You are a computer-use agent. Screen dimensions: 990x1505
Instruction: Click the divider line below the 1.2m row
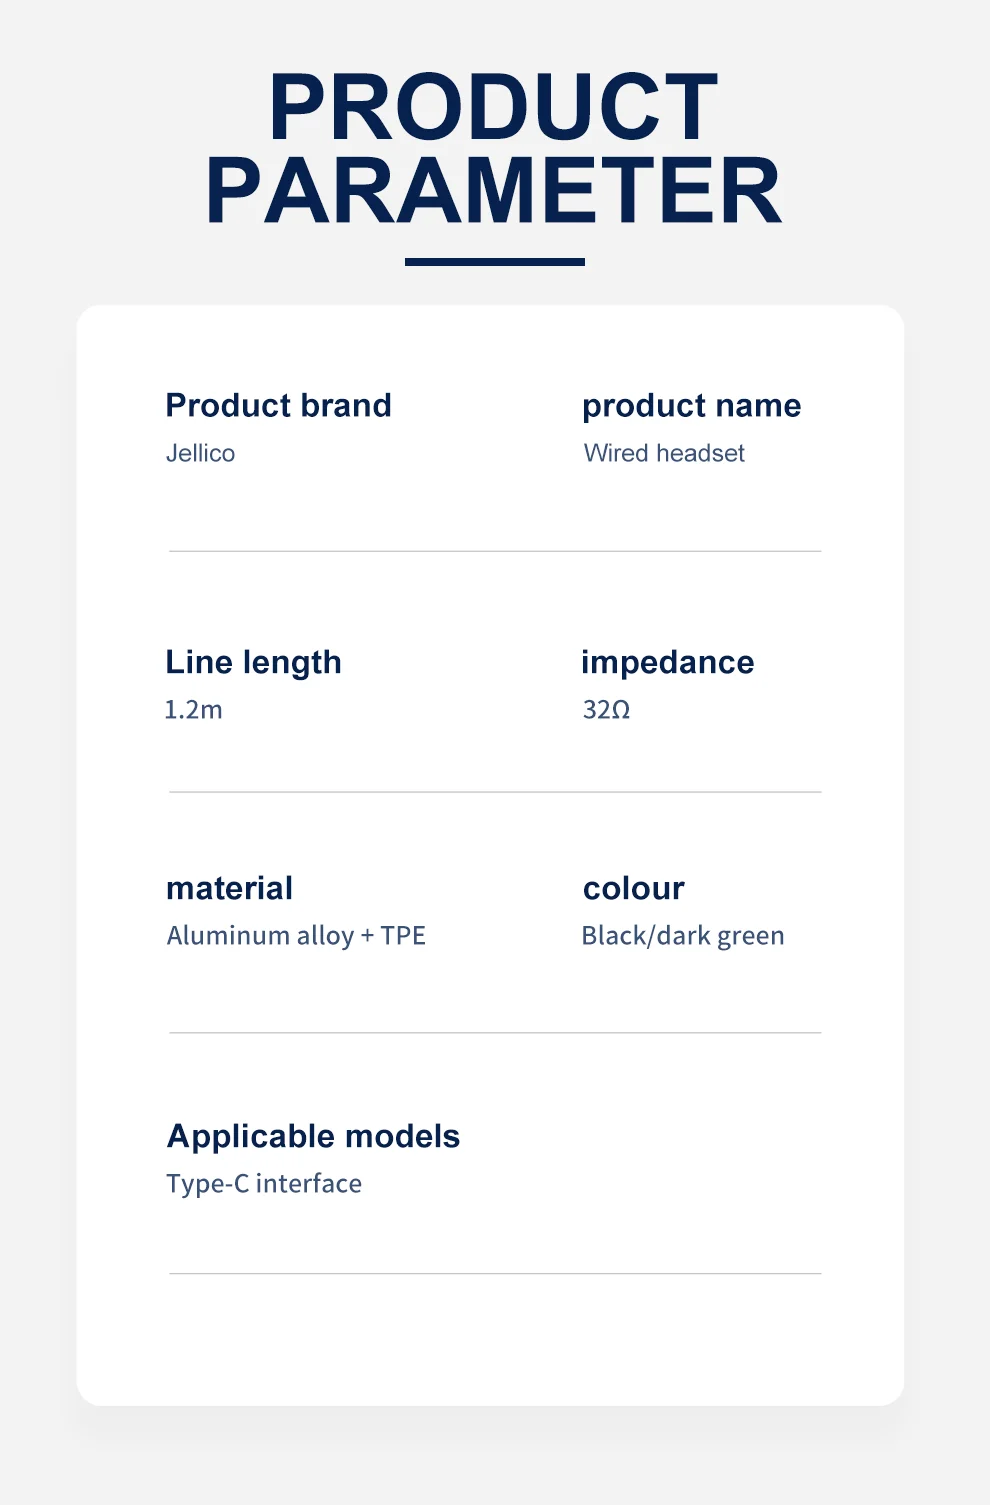(x=494, y=792)
